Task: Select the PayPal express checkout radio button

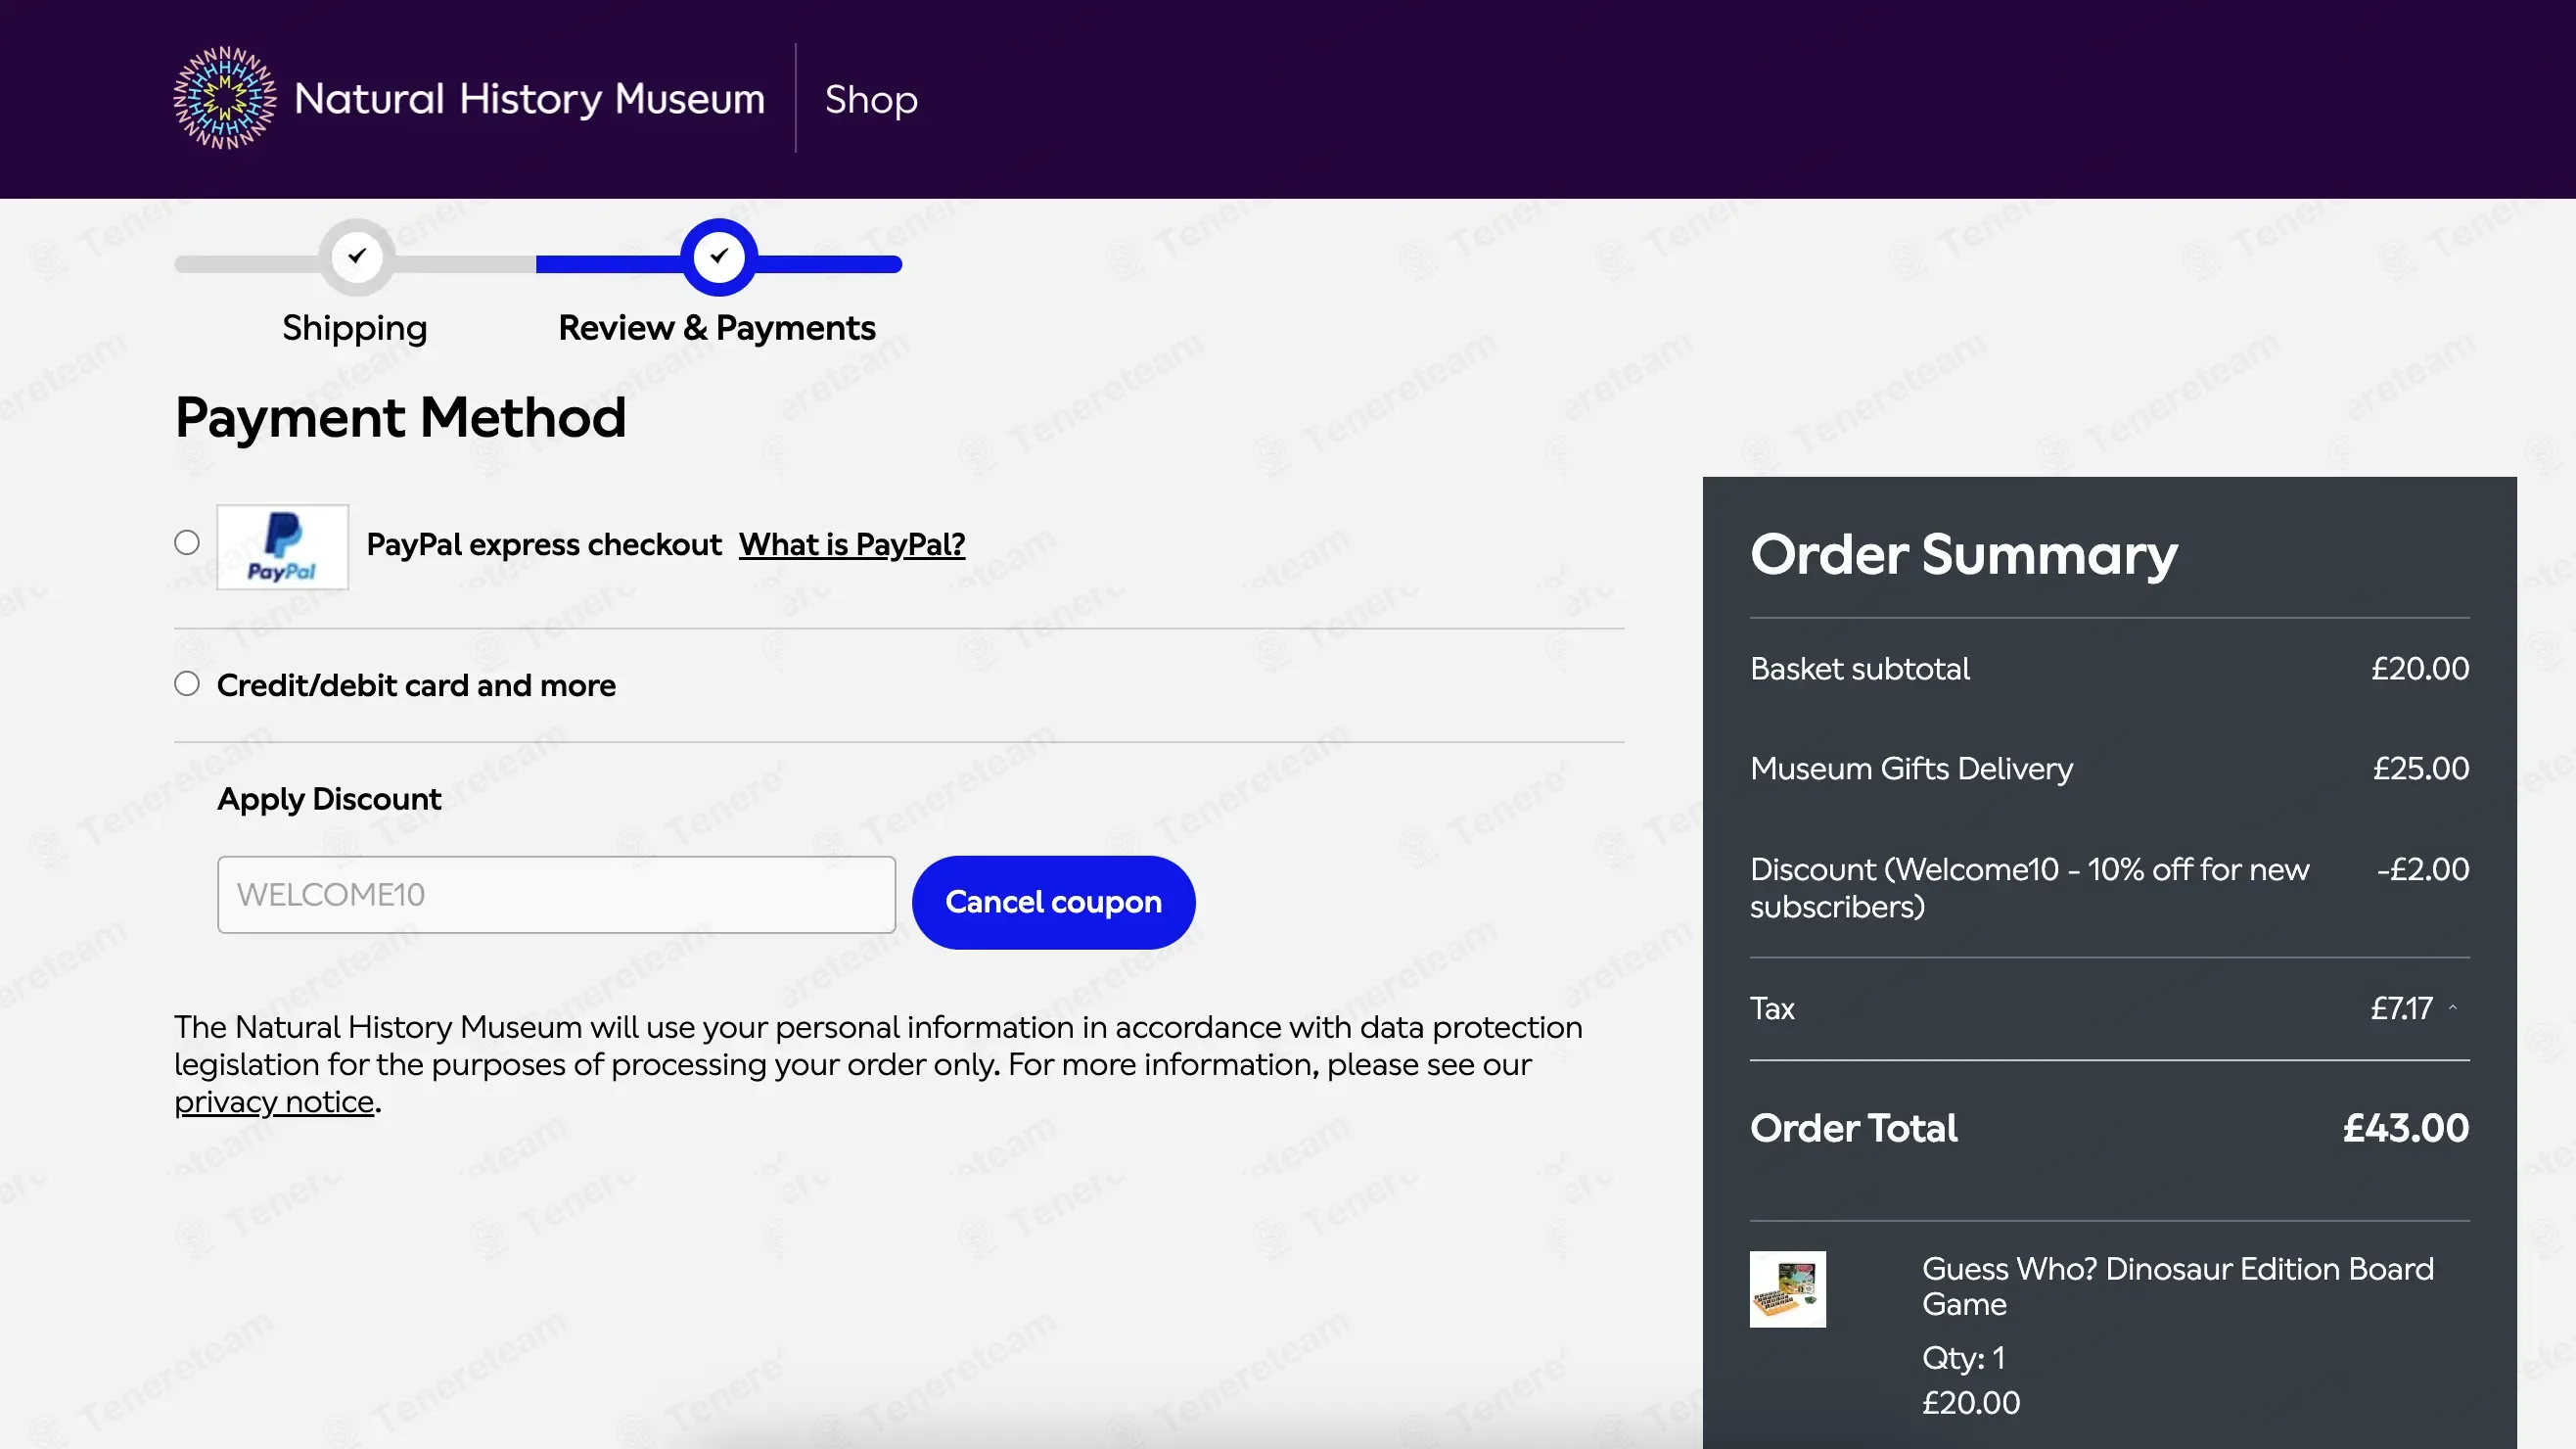Action: [x=187, y=543]
